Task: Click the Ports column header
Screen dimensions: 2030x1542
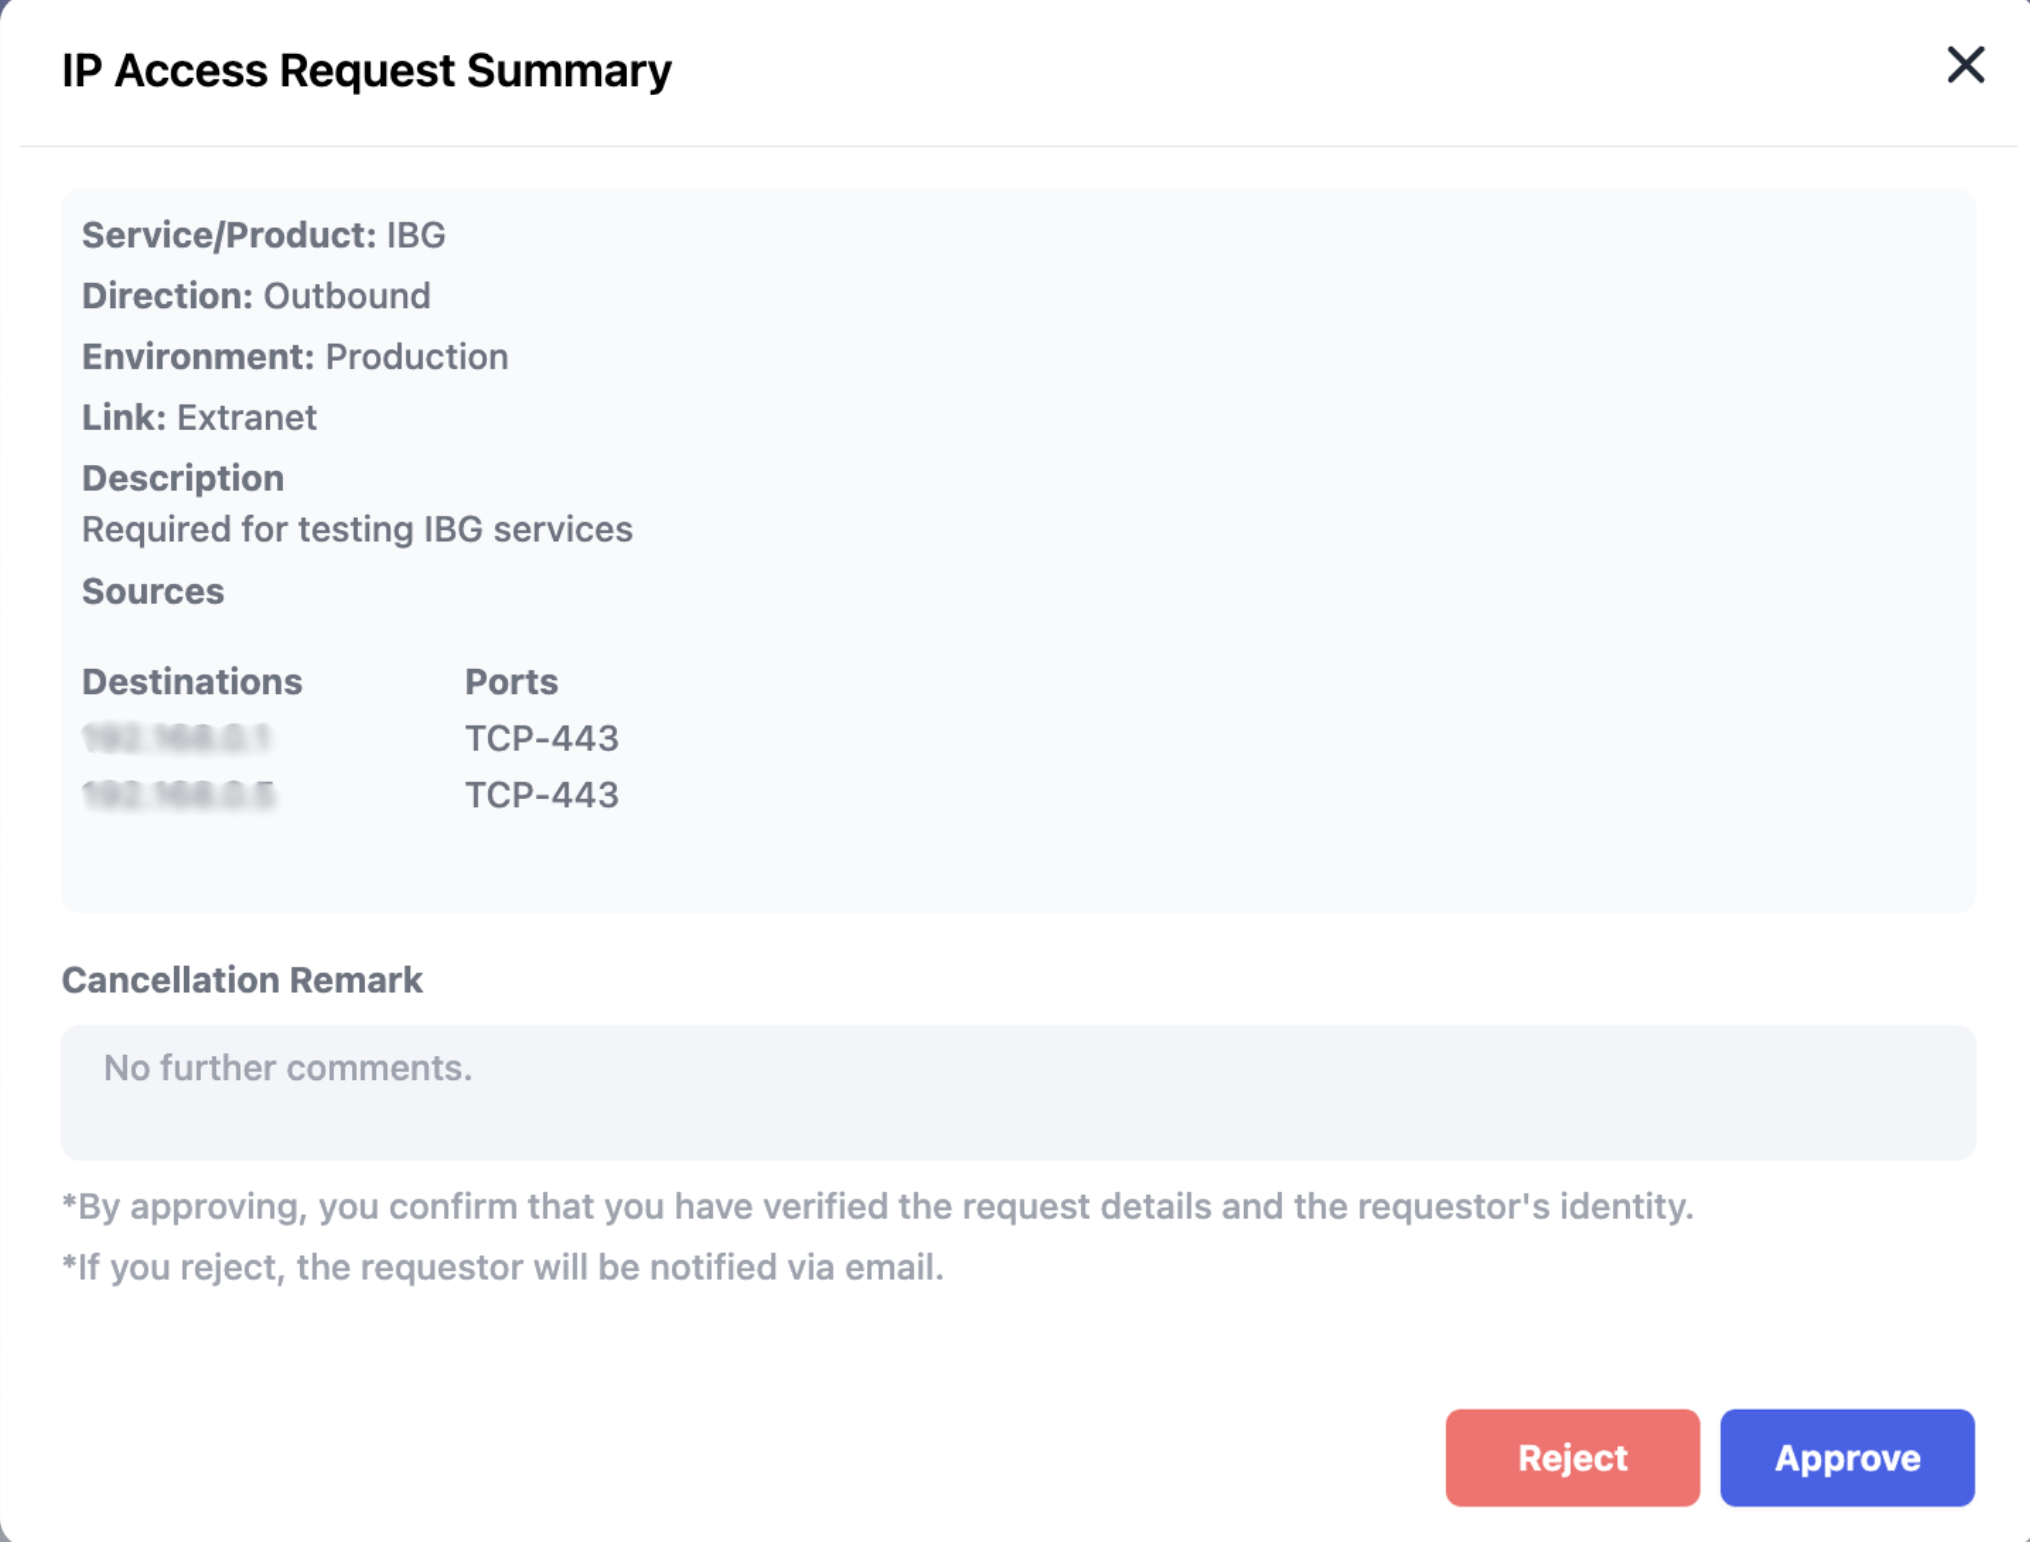Action: pos(511,681)
